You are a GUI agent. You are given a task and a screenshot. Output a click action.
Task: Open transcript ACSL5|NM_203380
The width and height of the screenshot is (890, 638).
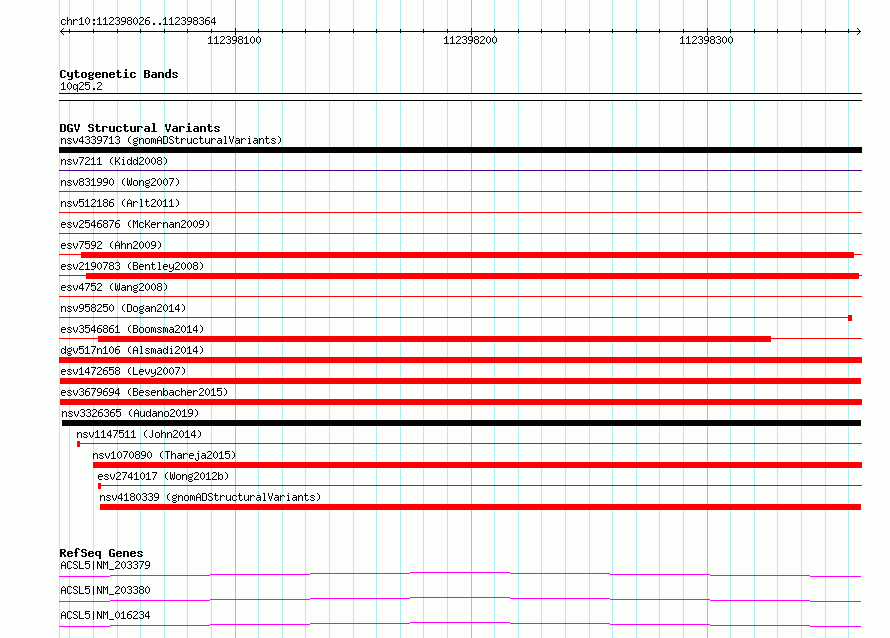click(105, 590)
